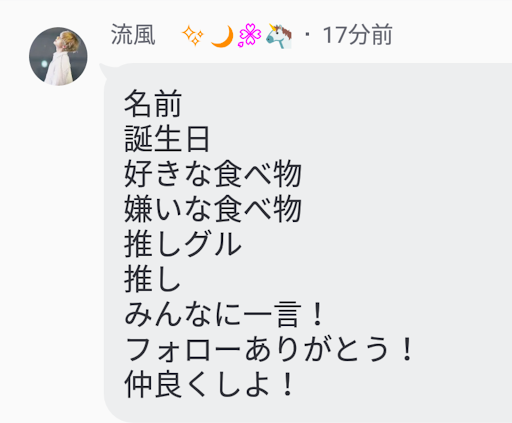Click the みんなに一言 line
Viewport: 512px width, 423px height.
(224, 315)
